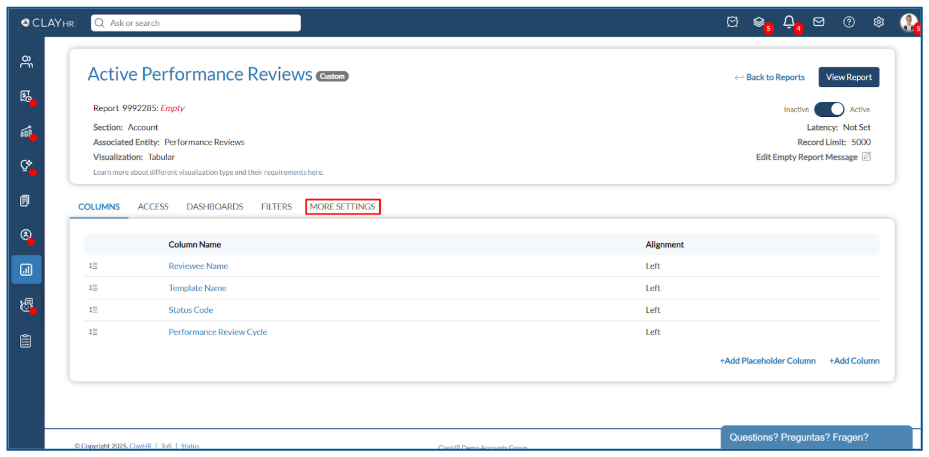
Task: Click +Add Column link
Action: pos(854,360)
